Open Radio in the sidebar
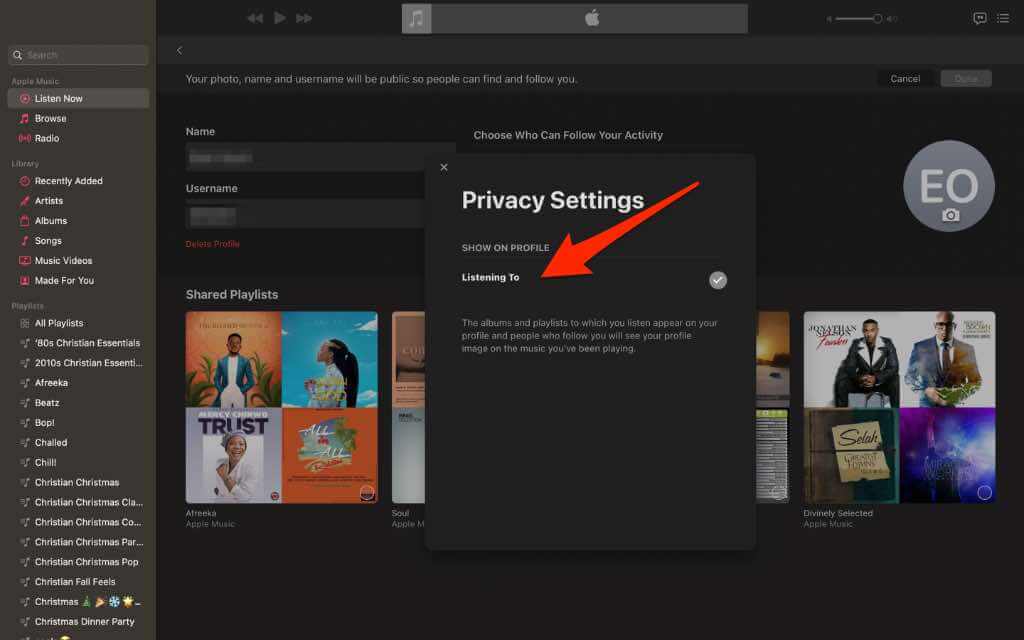1024x640 pixels. (47, 138)
